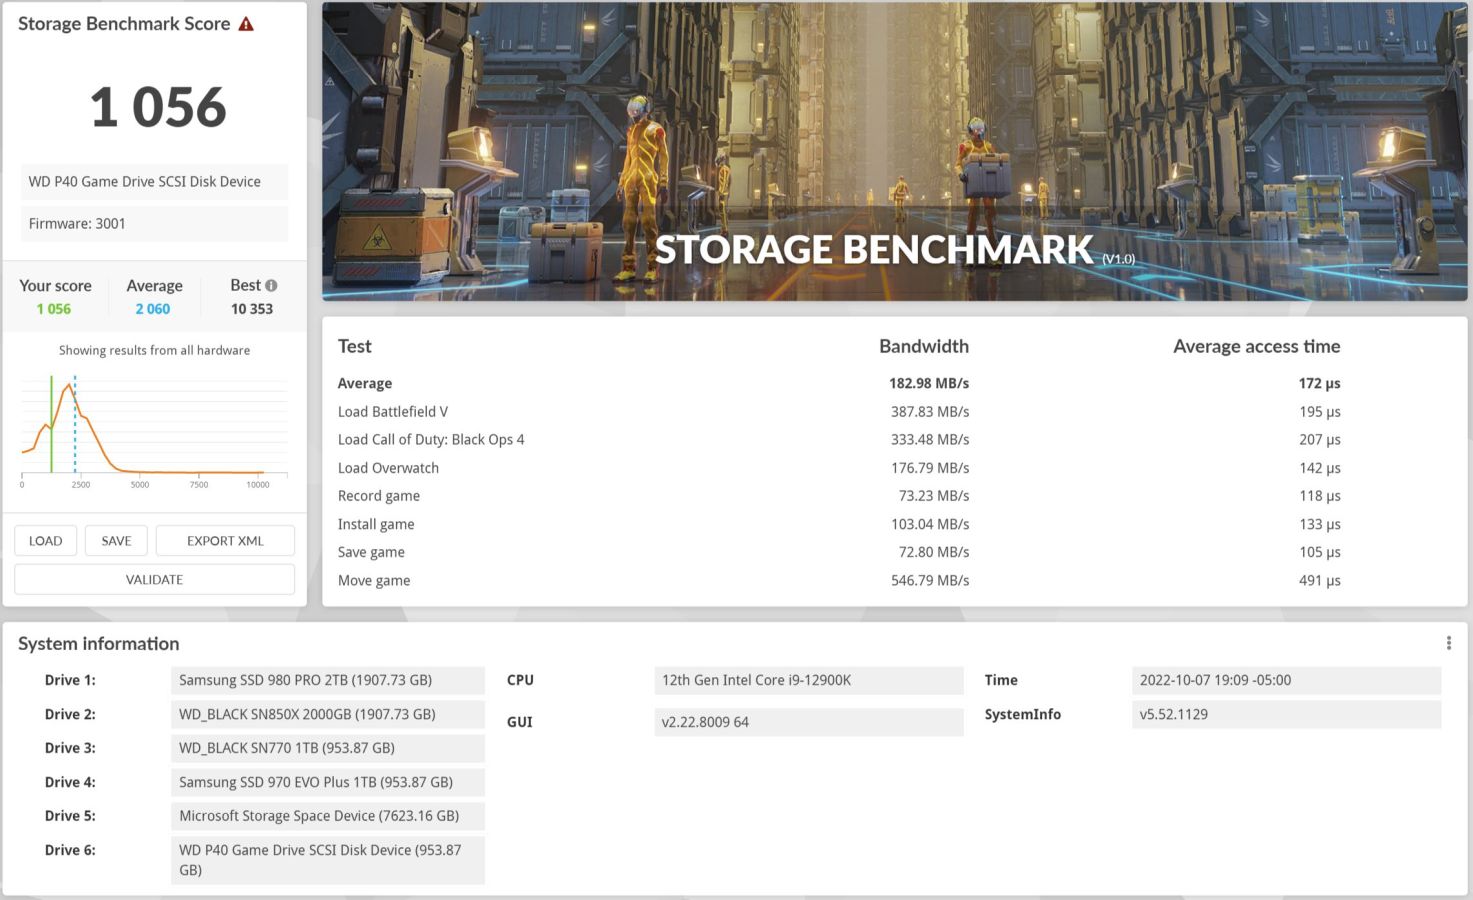Click the Test column header
This screenshot has height=900, width=1473.
(355, 346)
